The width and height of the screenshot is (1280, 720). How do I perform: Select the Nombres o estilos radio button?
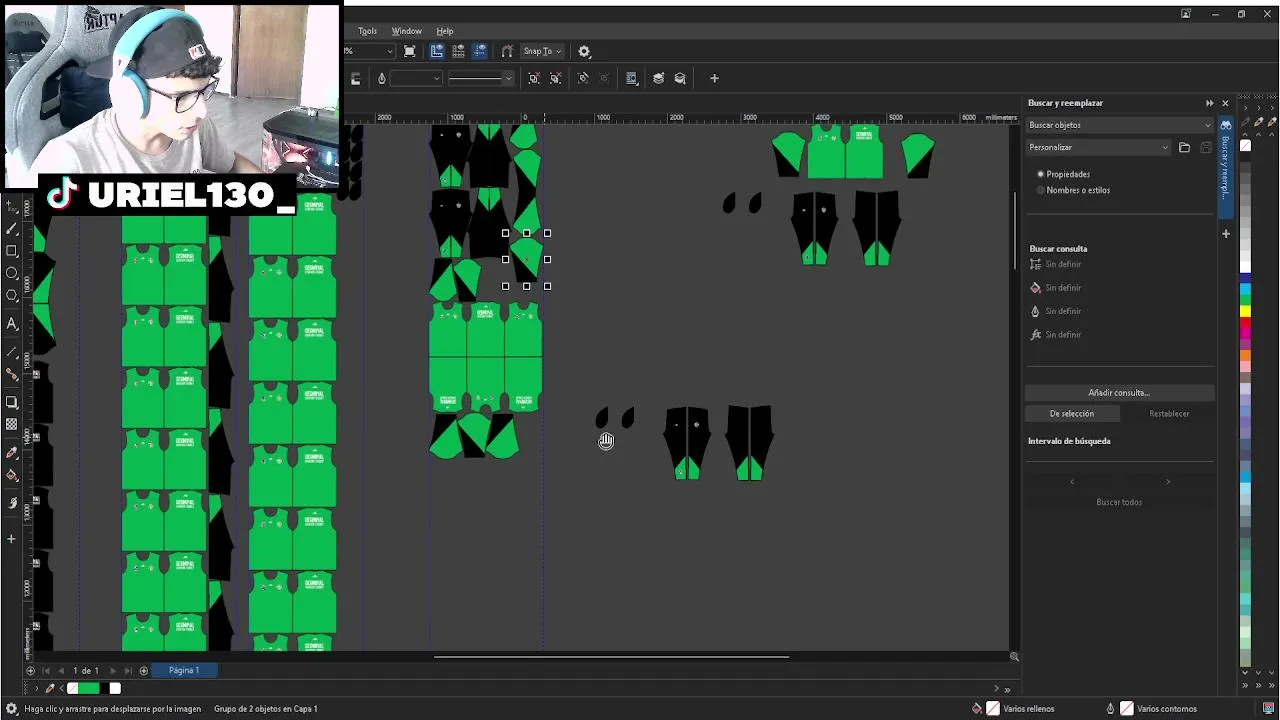coord(1041,190)
